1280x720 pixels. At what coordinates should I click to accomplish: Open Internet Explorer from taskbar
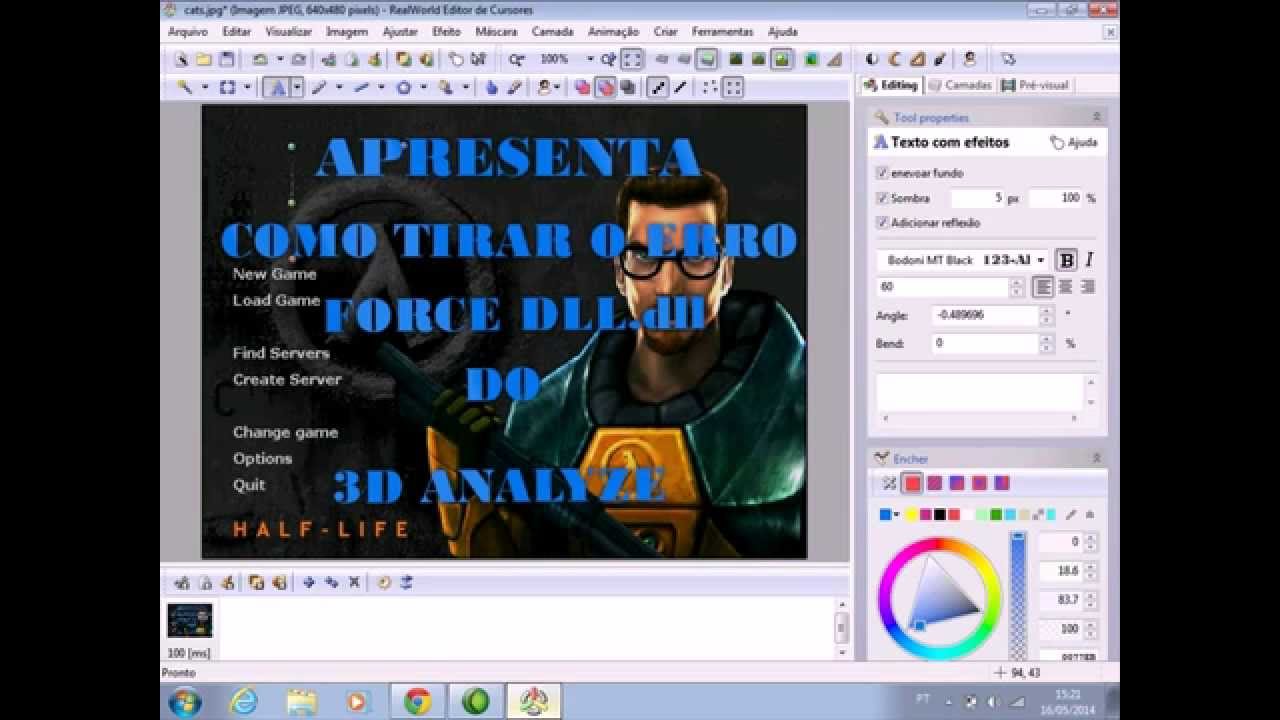point(243,702)
